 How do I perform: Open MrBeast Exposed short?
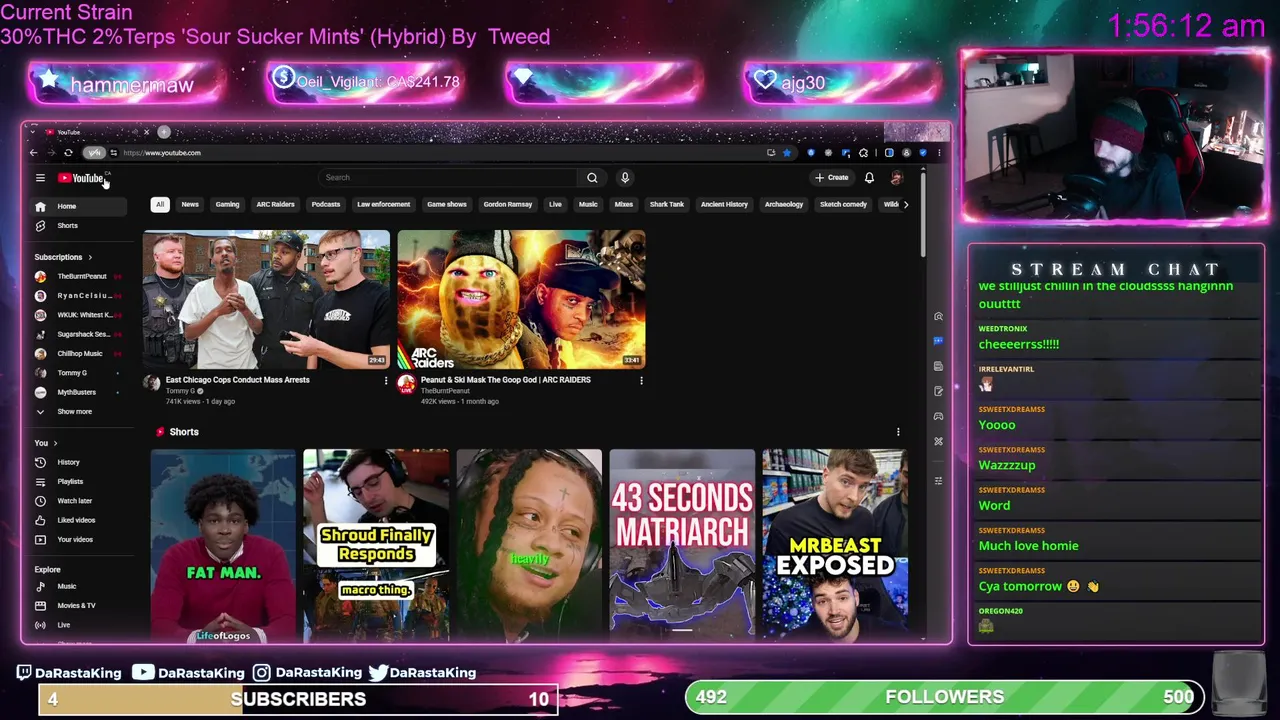click(x=835, y=545)
